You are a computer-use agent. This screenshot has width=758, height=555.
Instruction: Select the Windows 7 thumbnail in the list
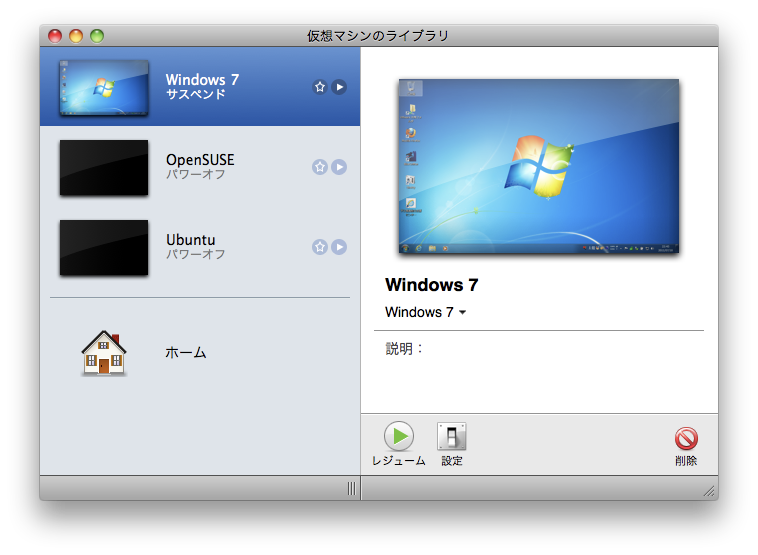point(104,88)
